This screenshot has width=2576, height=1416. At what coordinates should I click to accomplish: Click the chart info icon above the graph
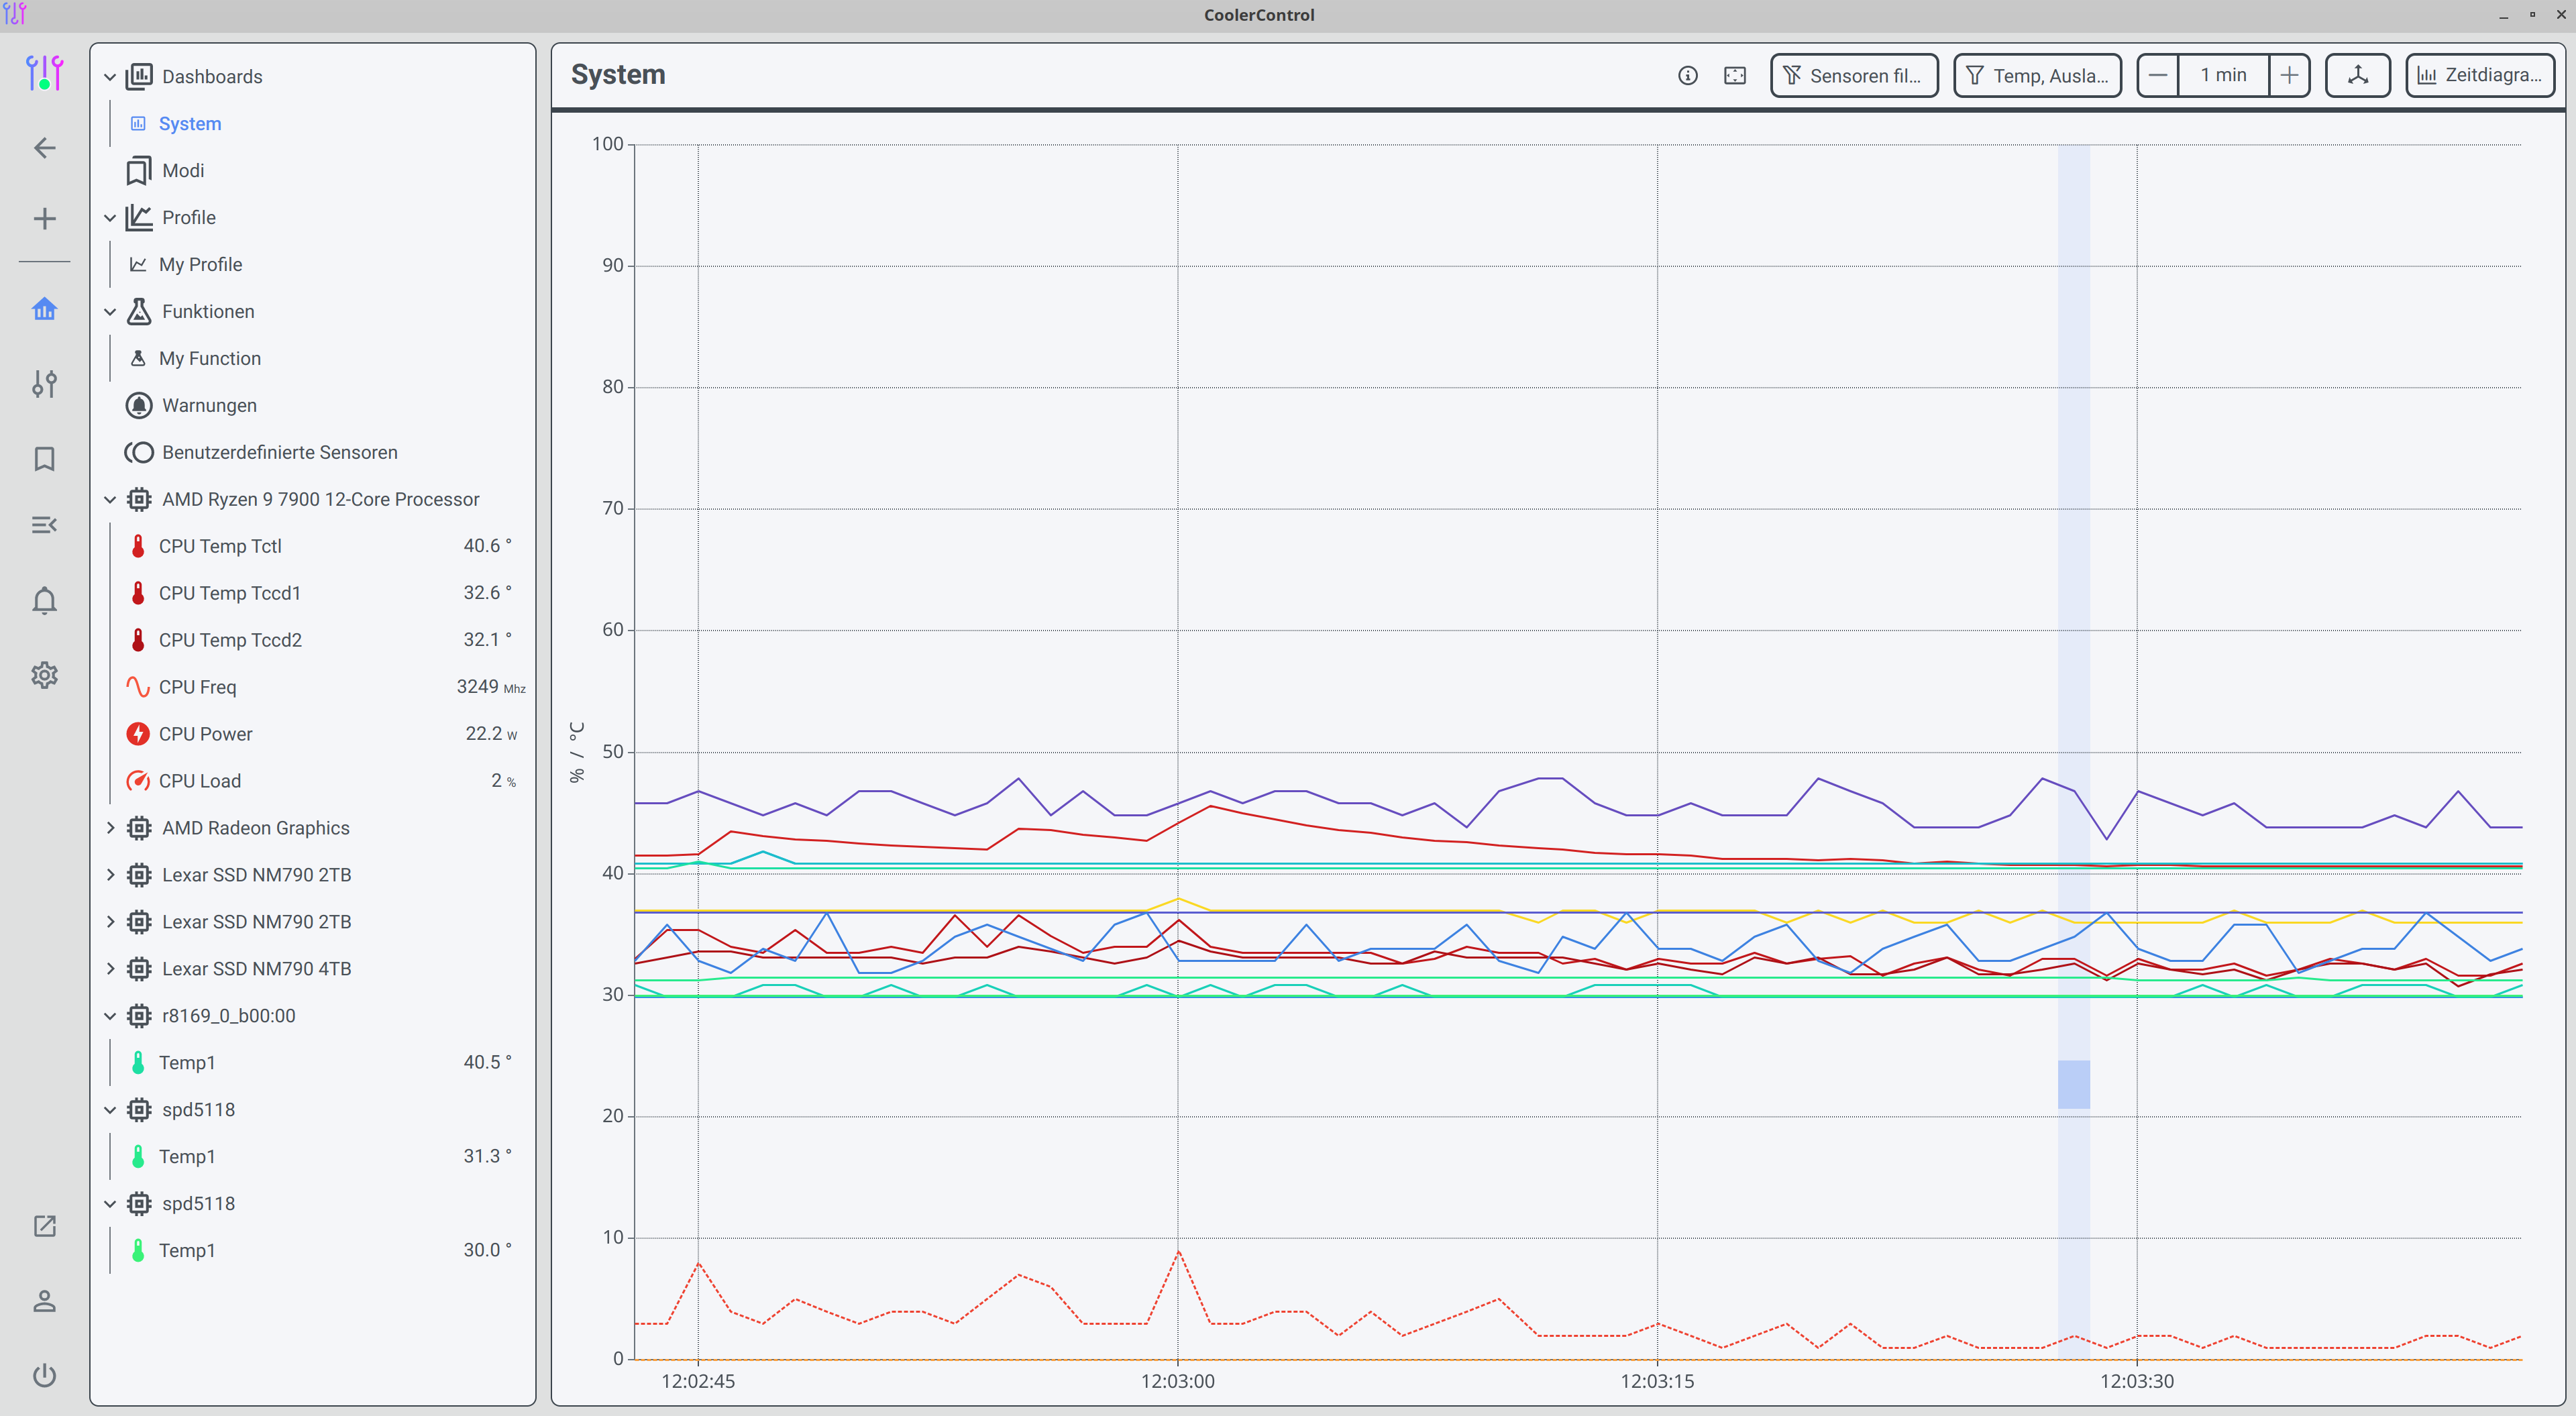pyautogui.click(x=1688, y=75)
